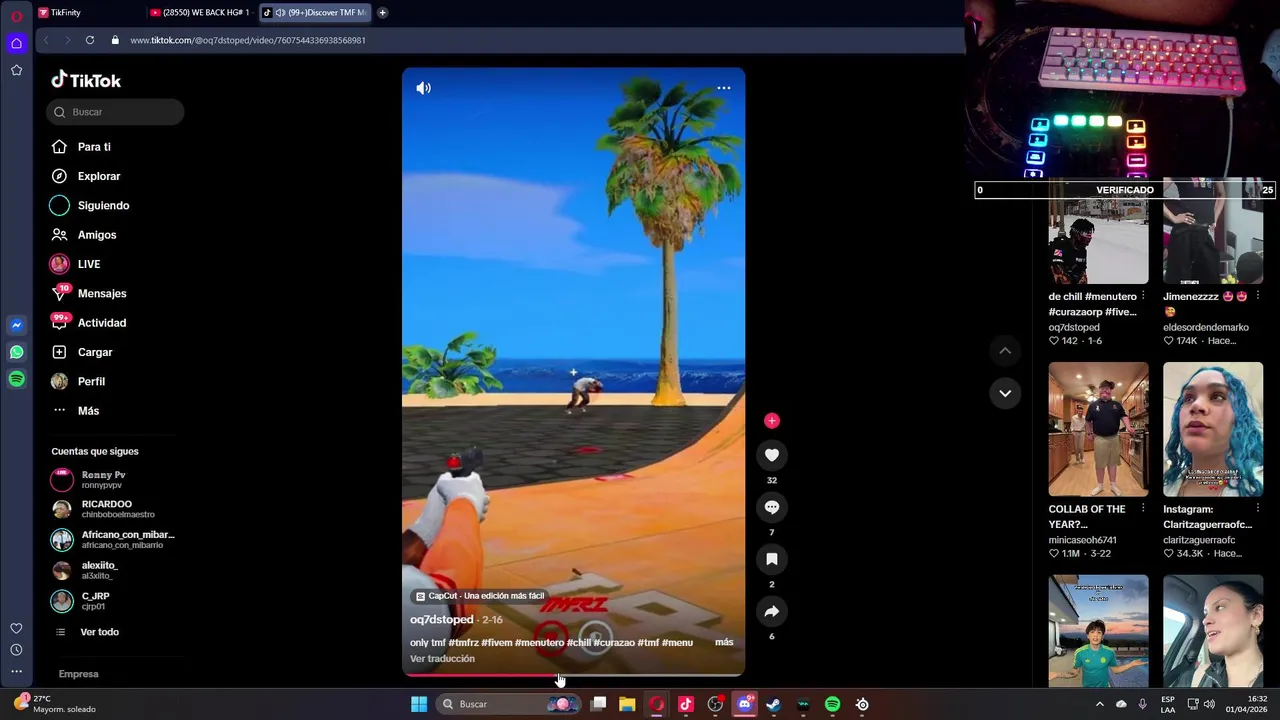1280x720 pixels.
Task: Open Windows Start menu
Action: (x=419, y=704)
